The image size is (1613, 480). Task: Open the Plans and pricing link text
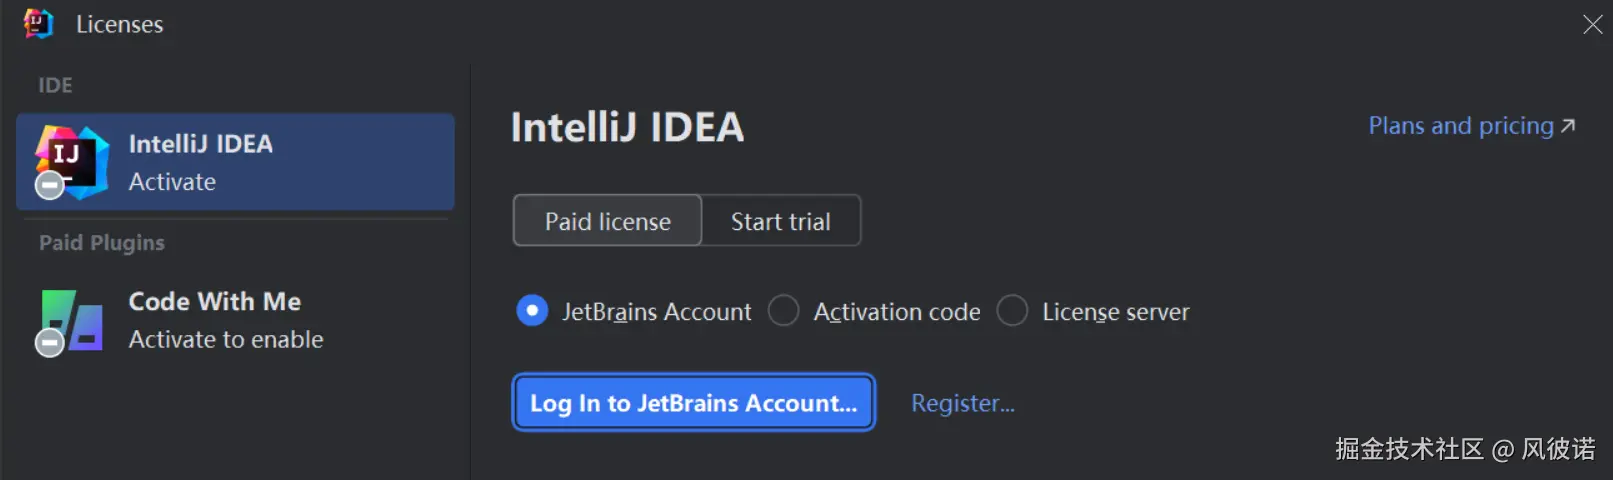pyautogui.click(x=1460, y=126)
